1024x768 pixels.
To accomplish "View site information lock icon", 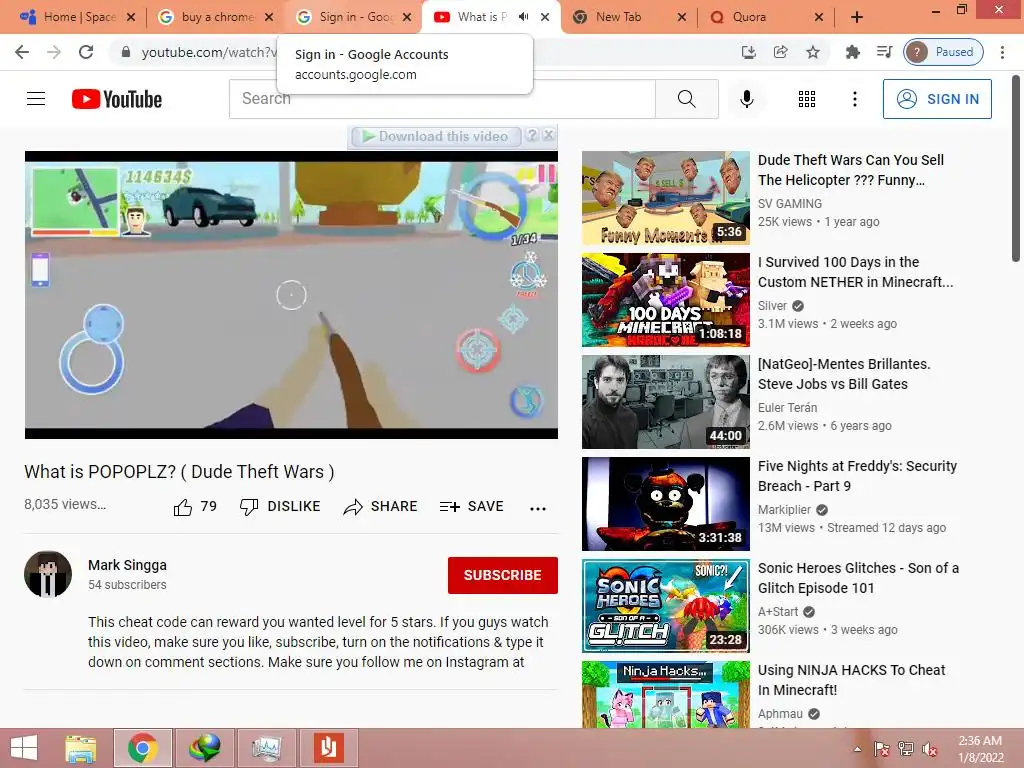I will (x=125, y=52).
